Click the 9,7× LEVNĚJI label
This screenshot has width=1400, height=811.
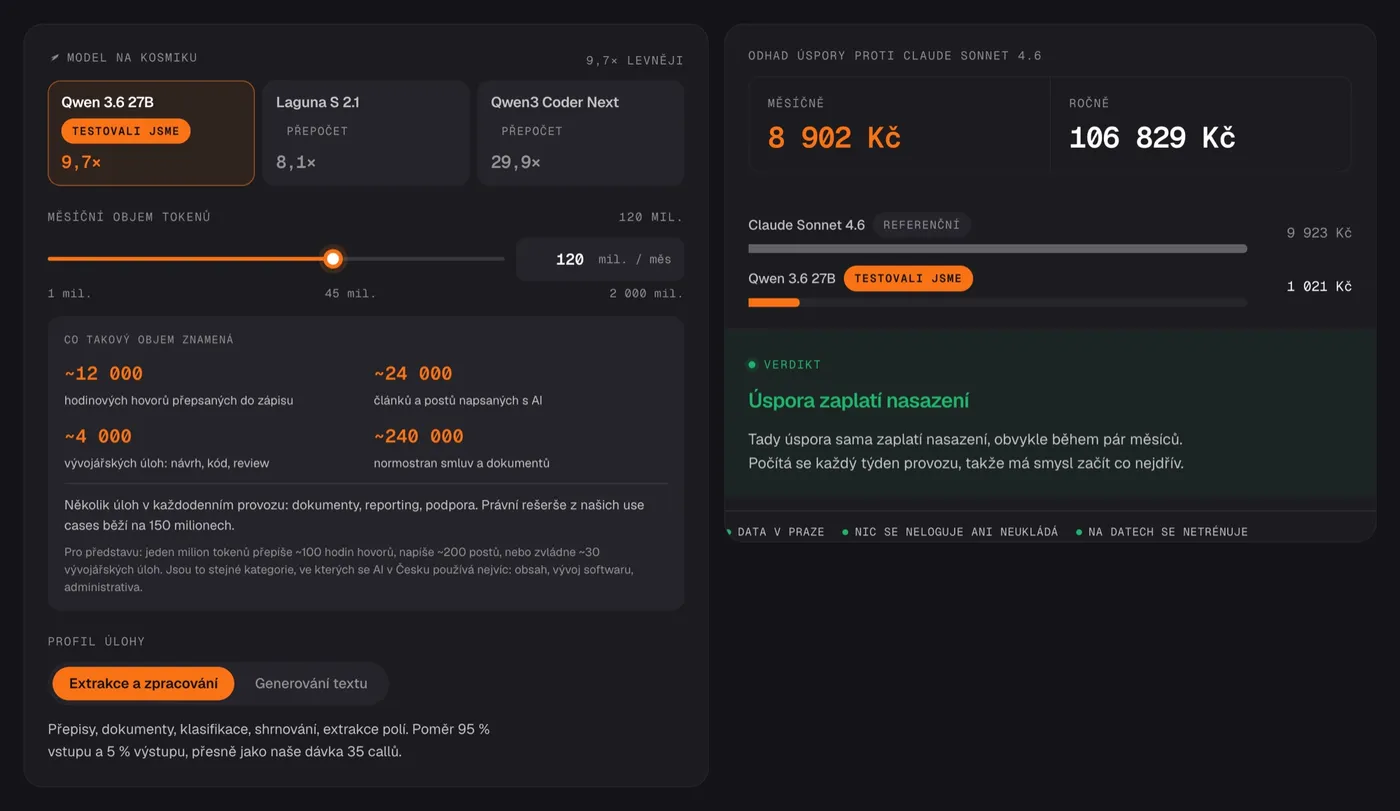tap(635, 61)
